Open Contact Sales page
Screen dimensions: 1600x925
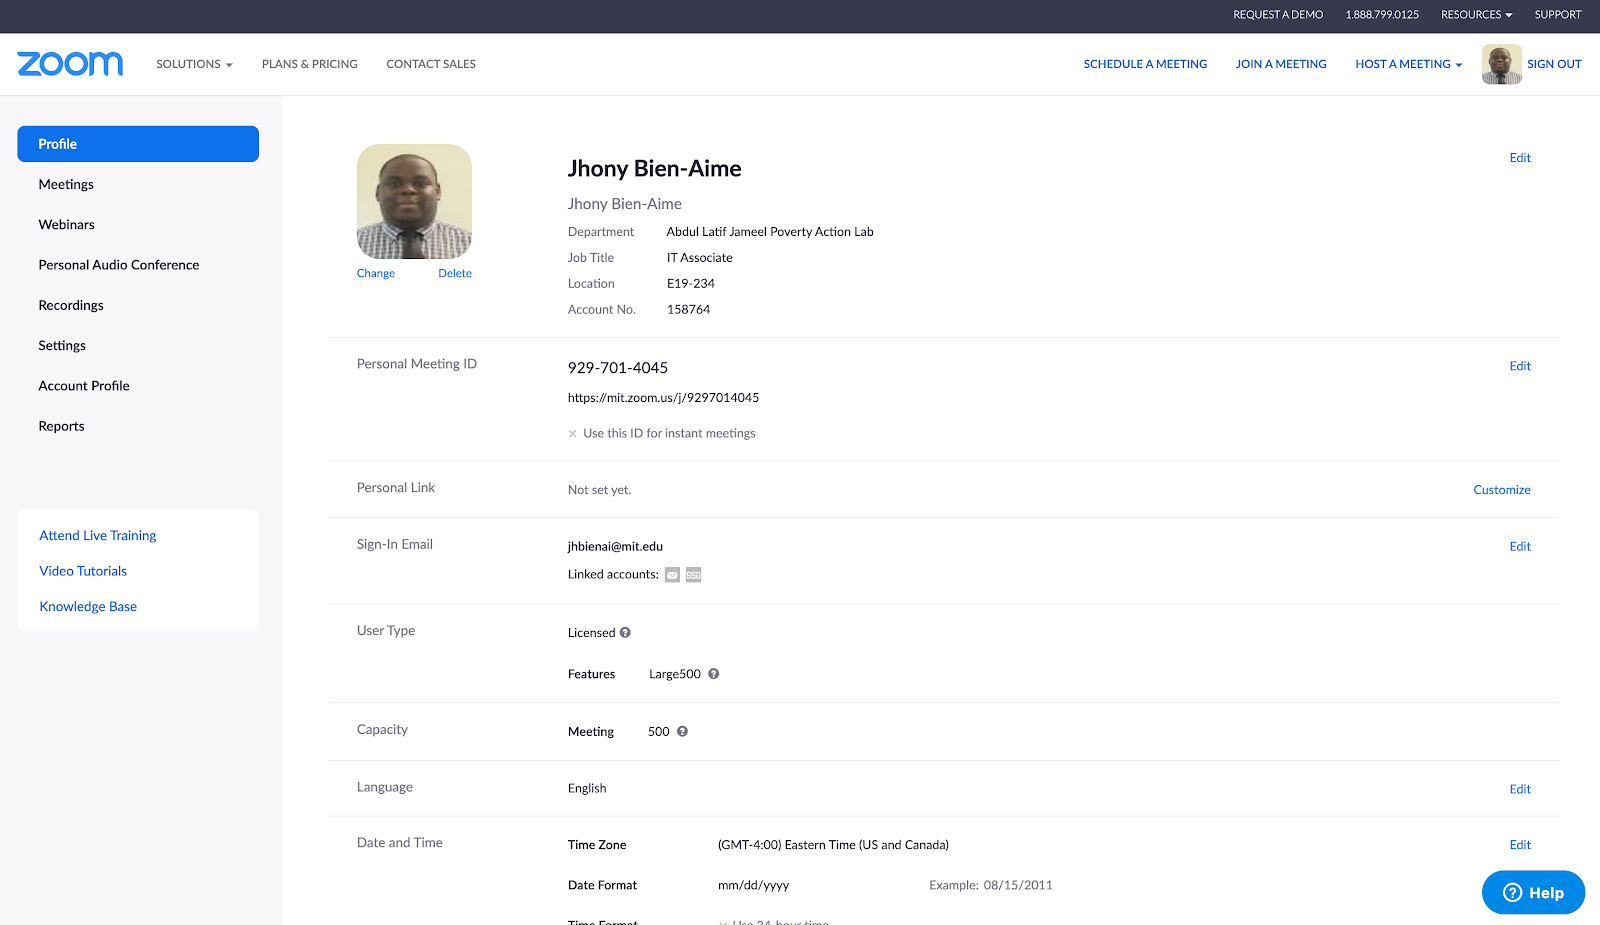click(x=431, y=64)
